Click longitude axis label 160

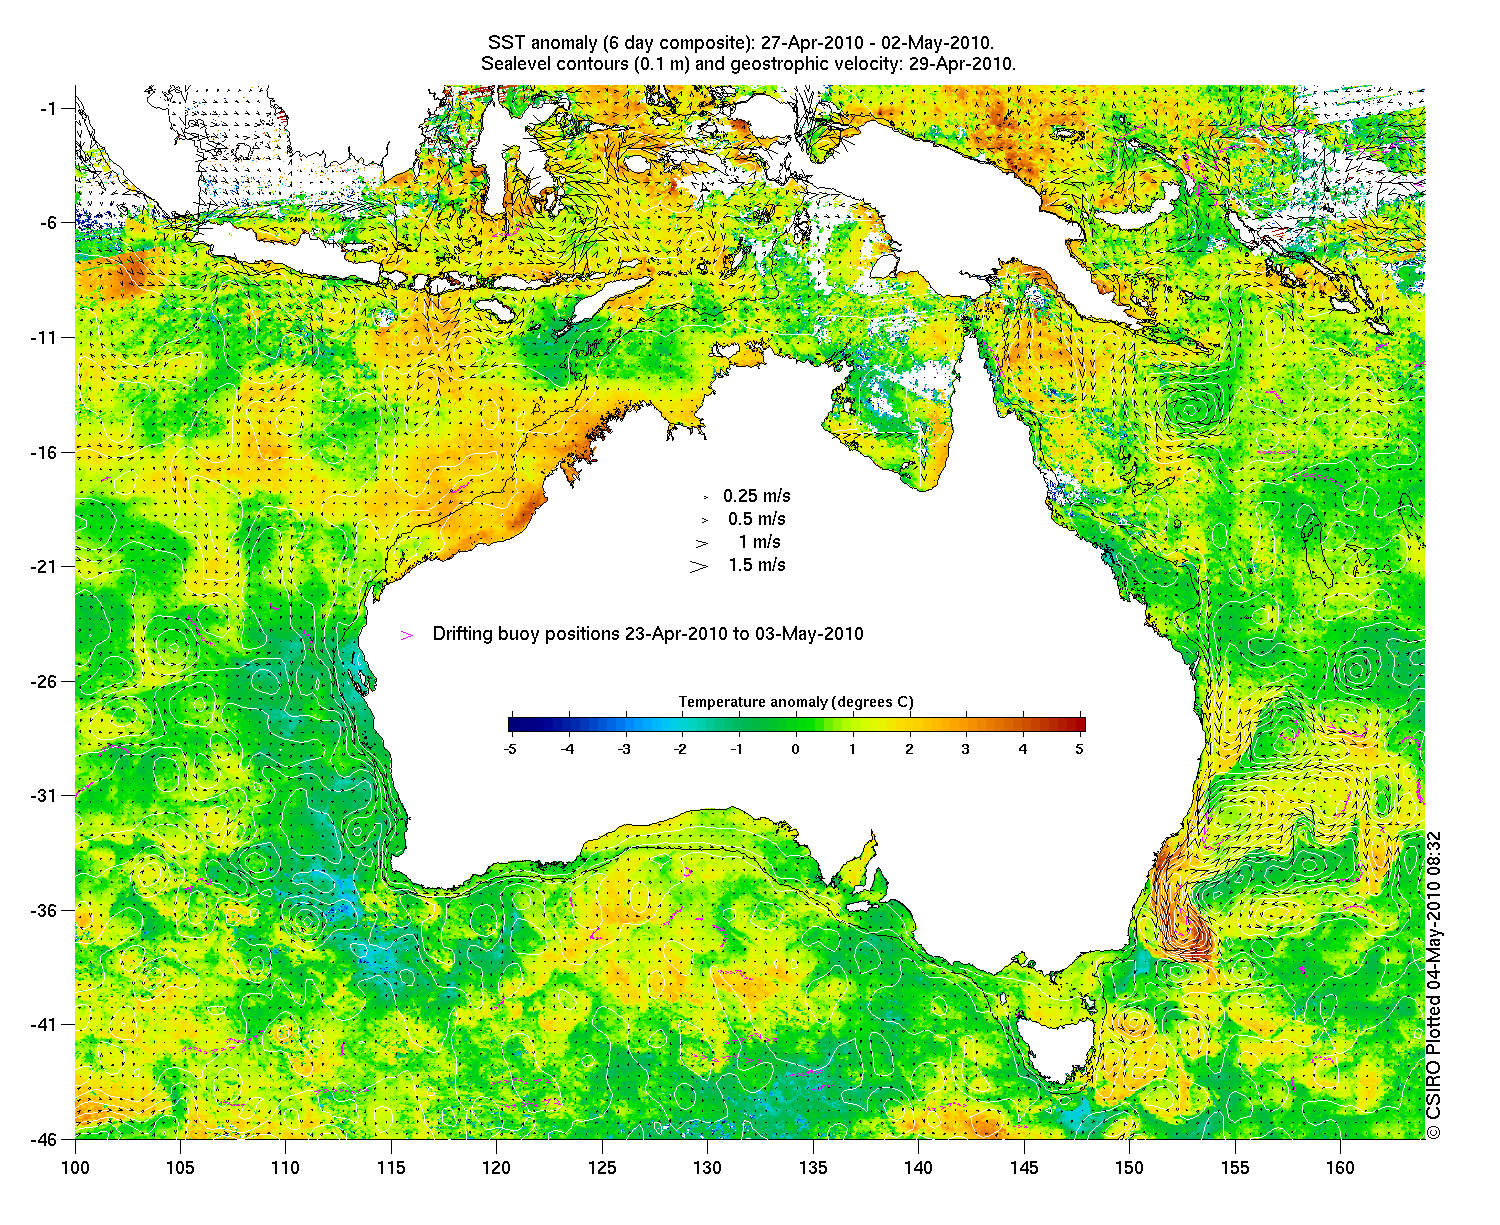tap(1339, 1167)
